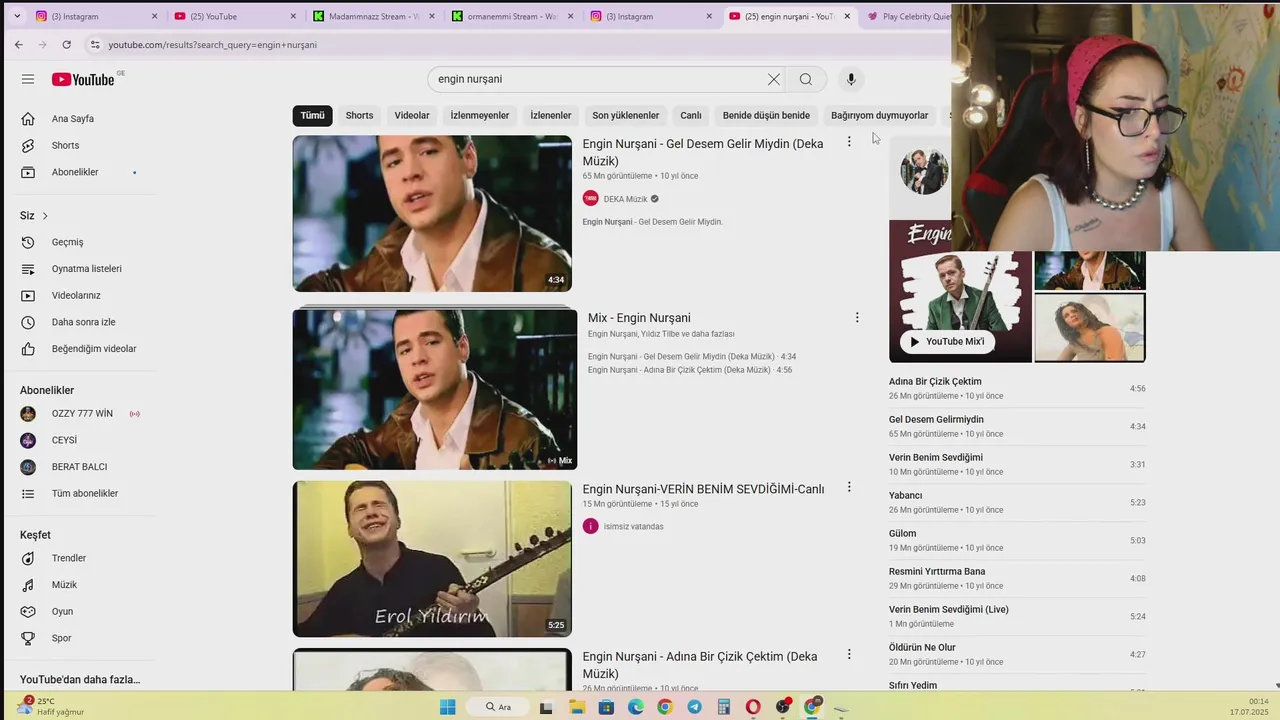Select the Canlı filter chip
This screenshot has height=720, width=1280.
[691, 116]
